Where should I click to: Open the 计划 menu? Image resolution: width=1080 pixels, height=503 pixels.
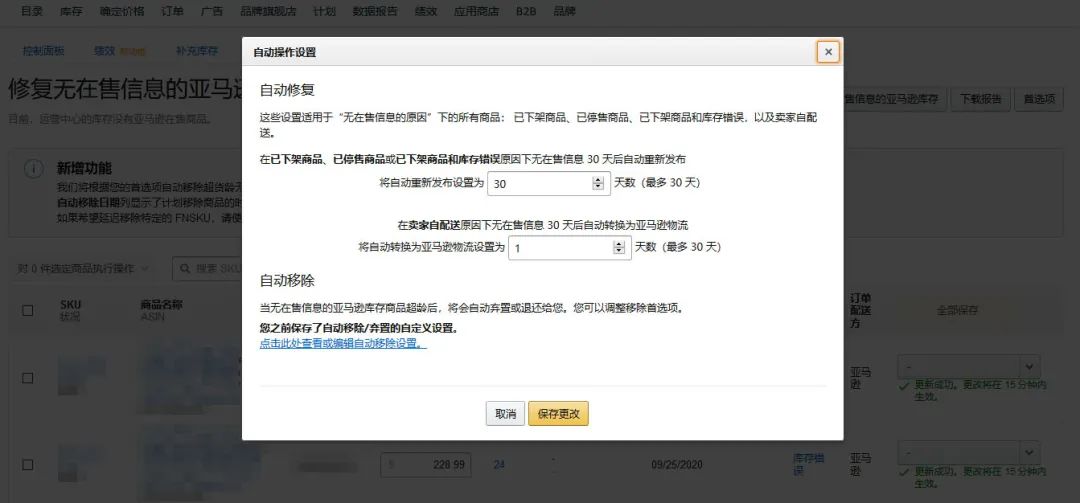click(324, 11)
